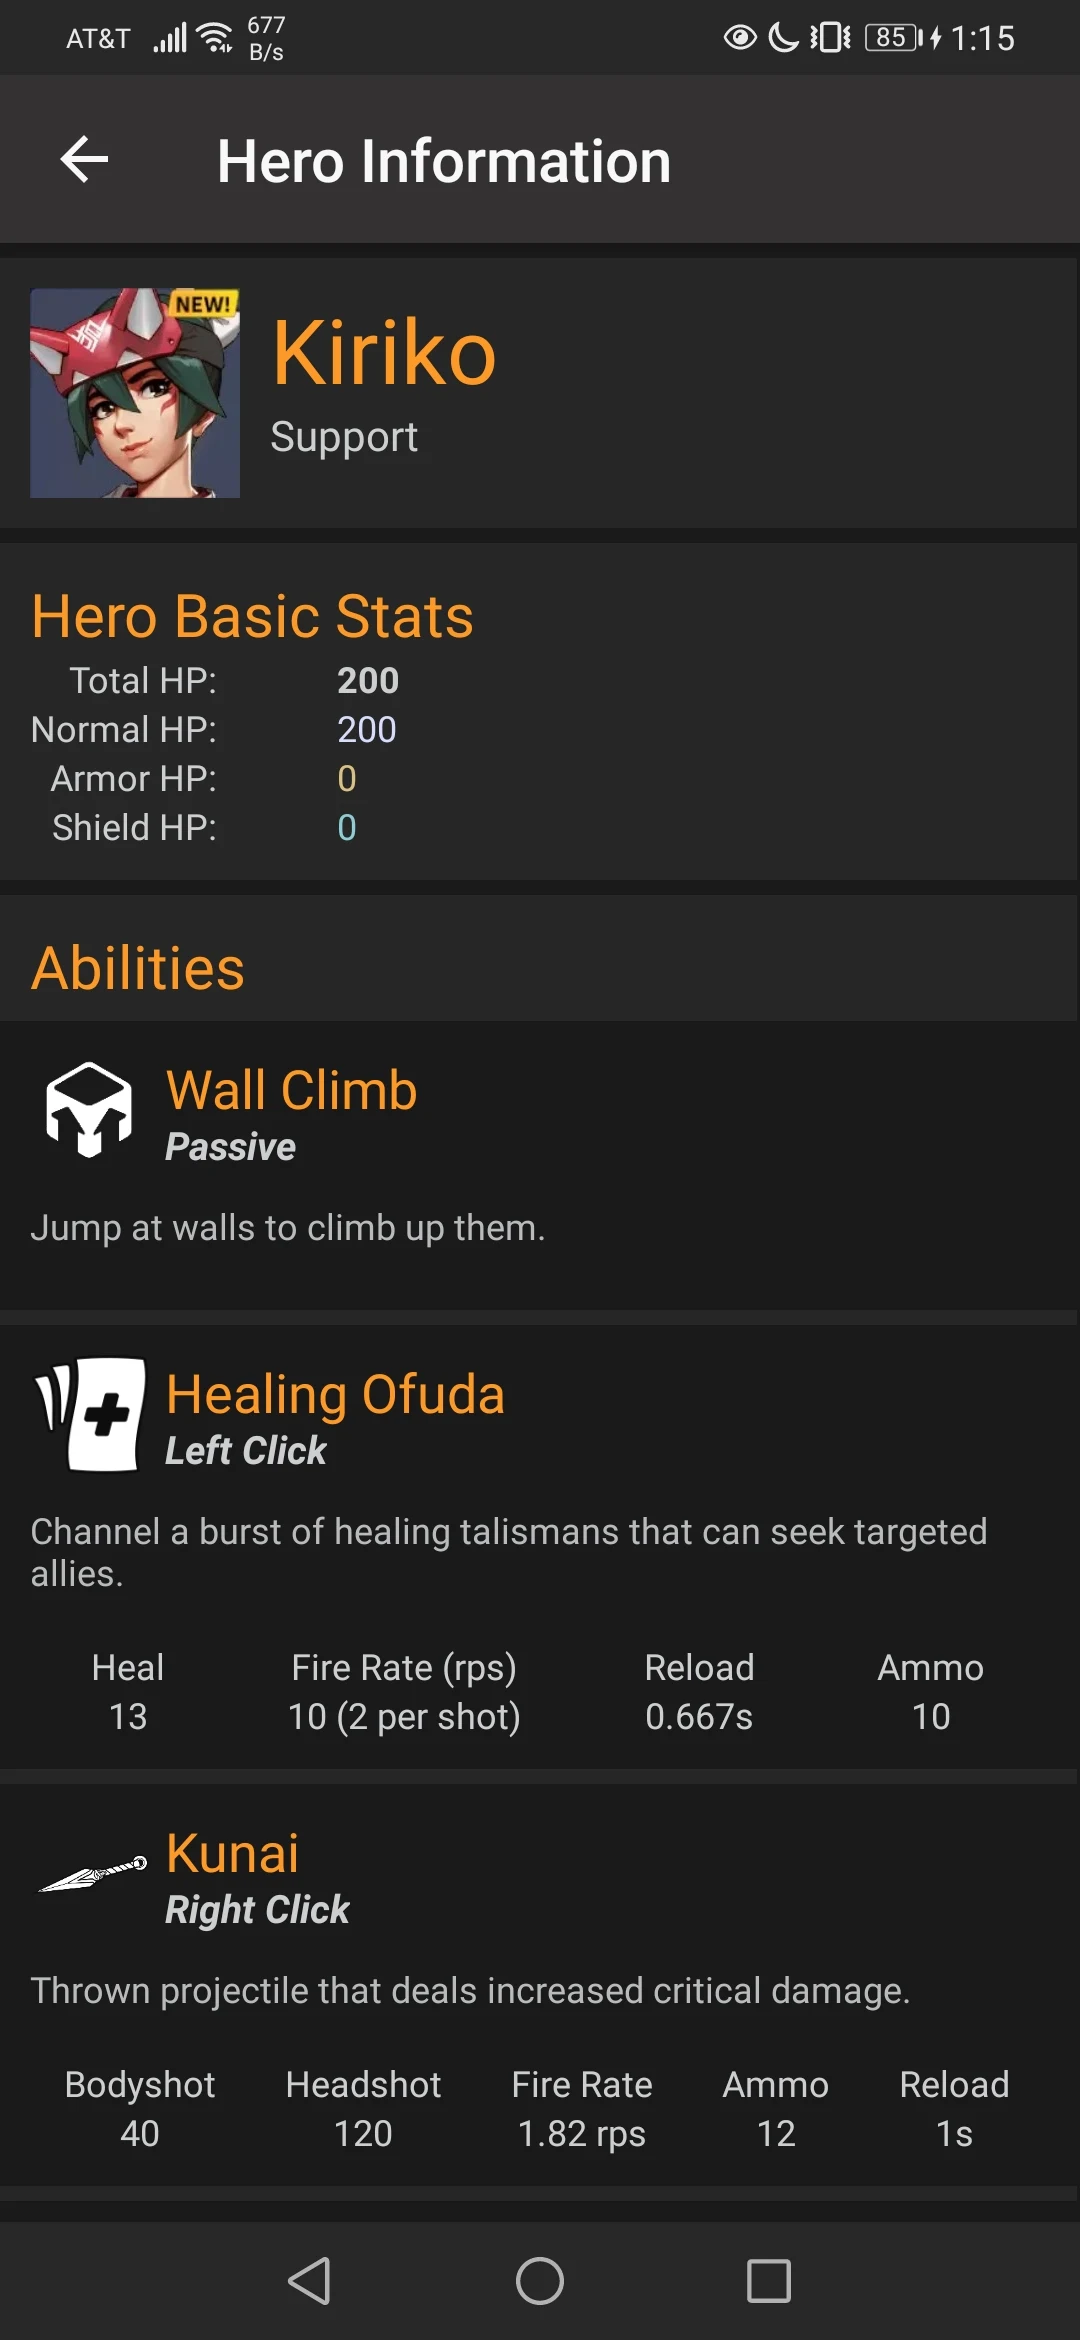Tap the Hero Basic Stats heading

[252, 616]
